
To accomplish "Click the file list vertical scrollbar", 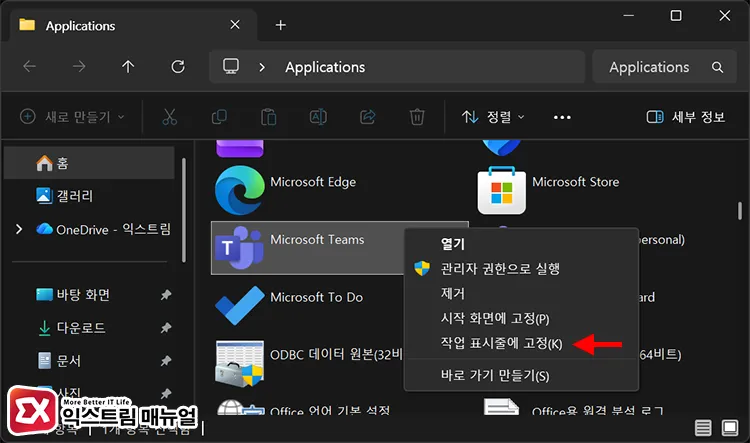I will 739,211.
